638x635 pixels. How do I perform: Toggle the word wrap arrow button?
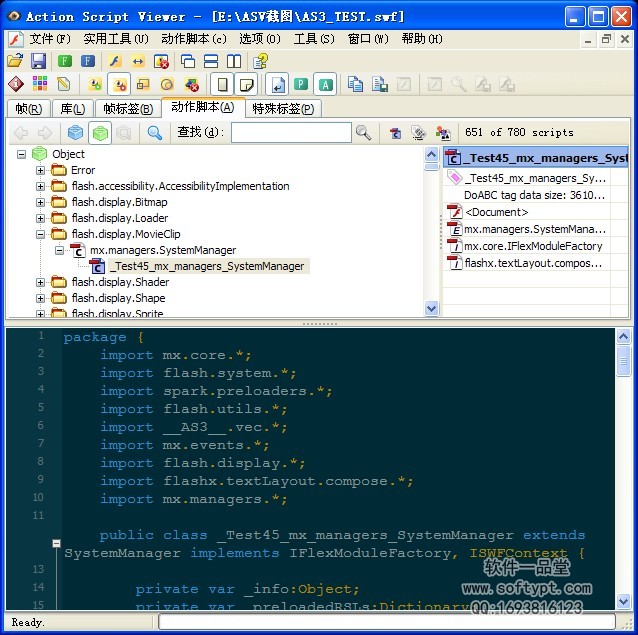coord(277,84)
